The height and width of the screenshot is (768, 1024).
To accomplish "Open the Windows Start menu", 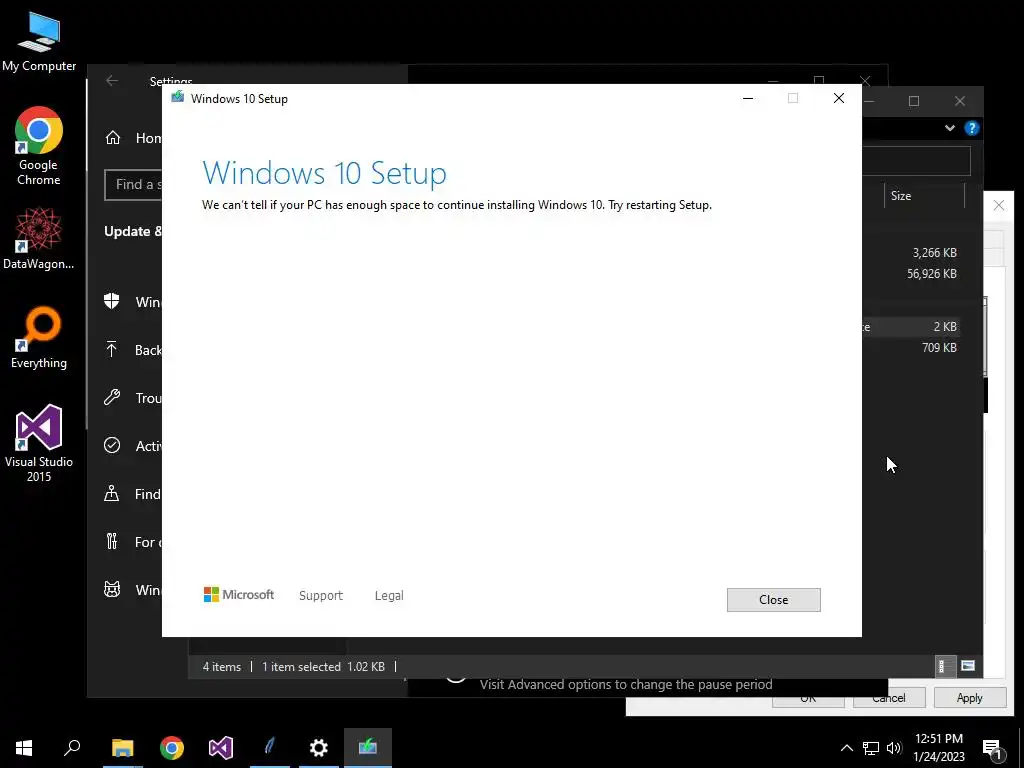I will point(24,748).
